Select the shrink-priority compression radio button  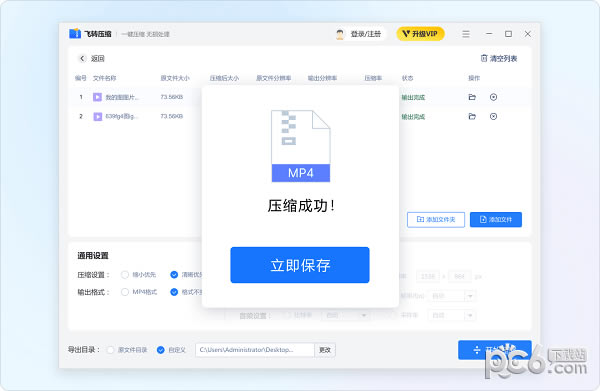pyautogui.click(x=125, y=275)
